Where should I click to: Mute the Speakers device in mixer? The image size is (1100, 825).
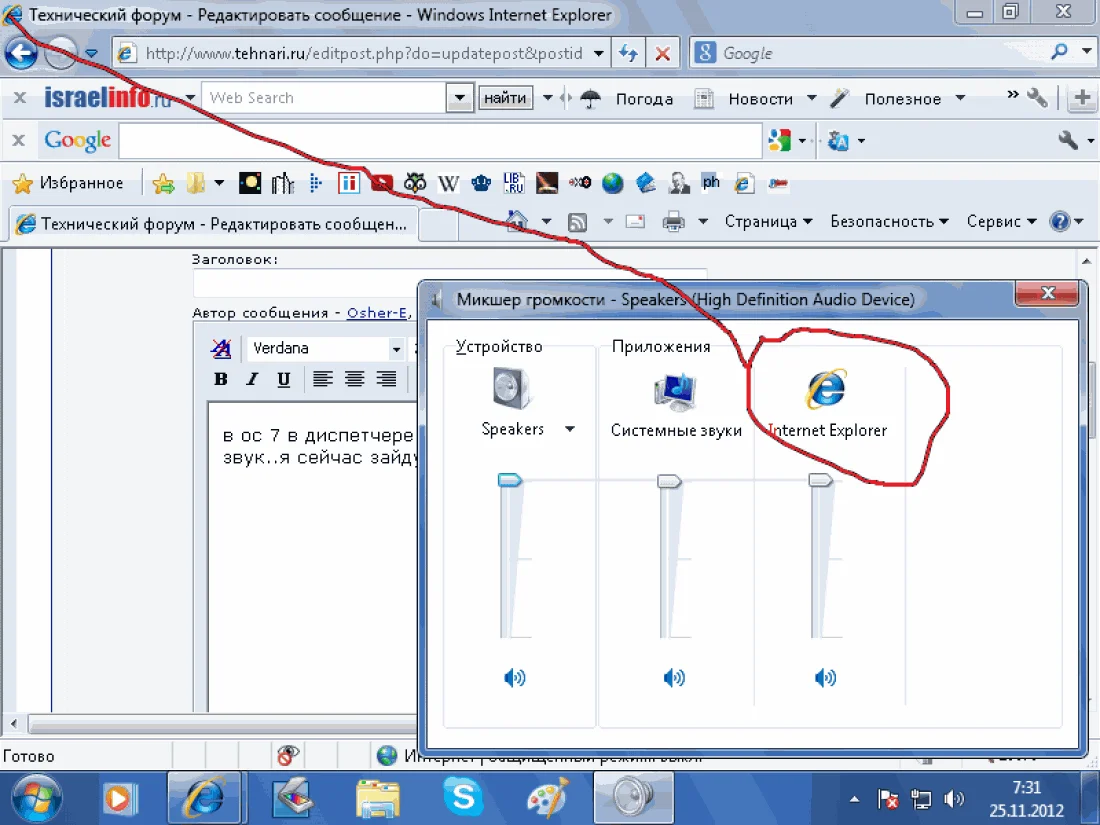(x=514, y=678)
